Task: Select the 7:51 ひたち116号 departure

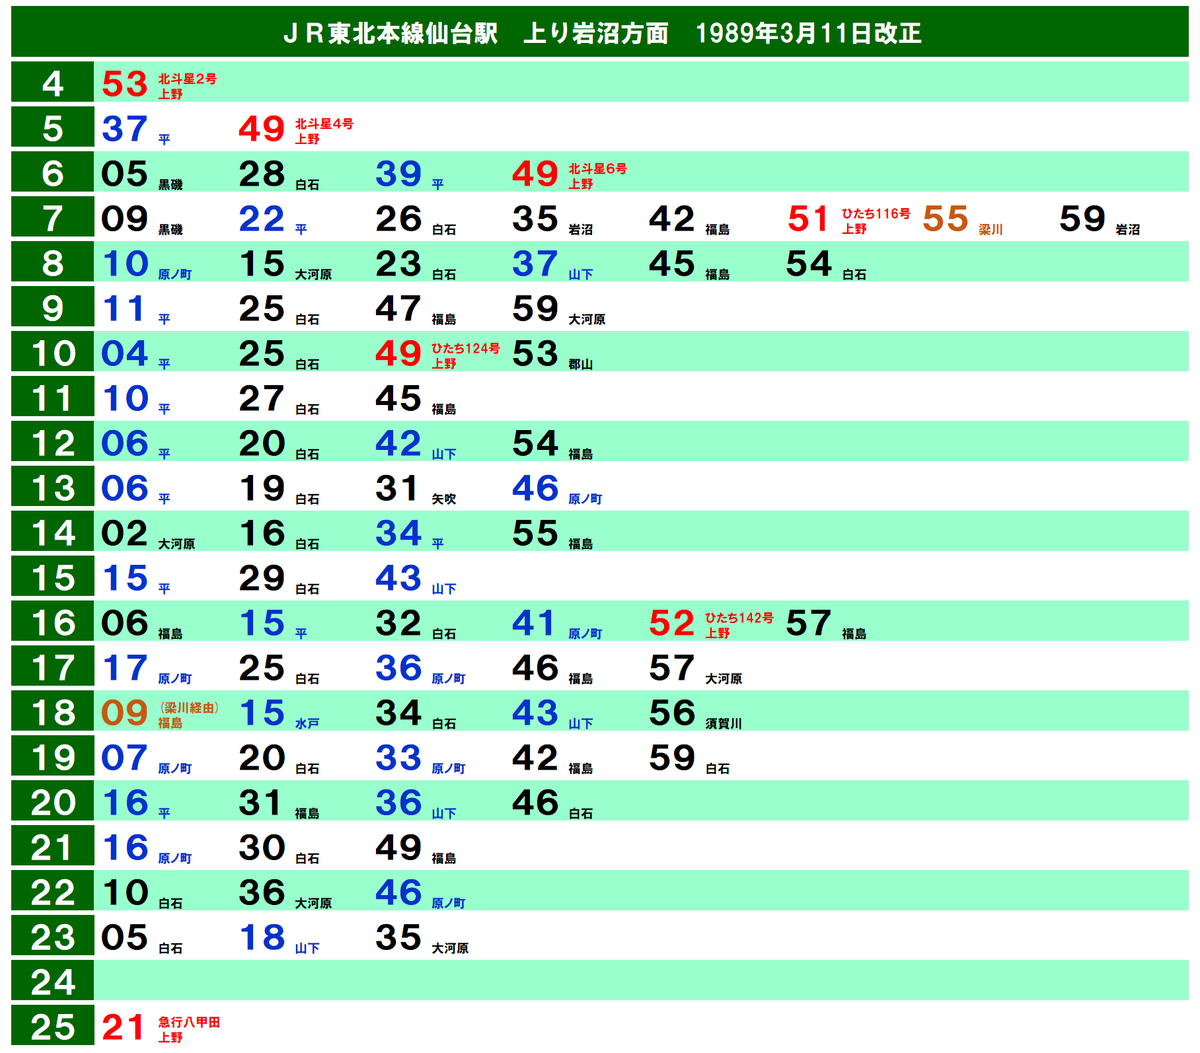Action: coord(849,219)
